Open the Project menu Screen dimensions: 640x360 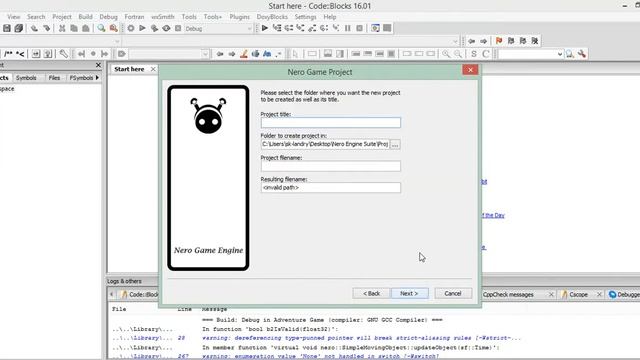62,17
